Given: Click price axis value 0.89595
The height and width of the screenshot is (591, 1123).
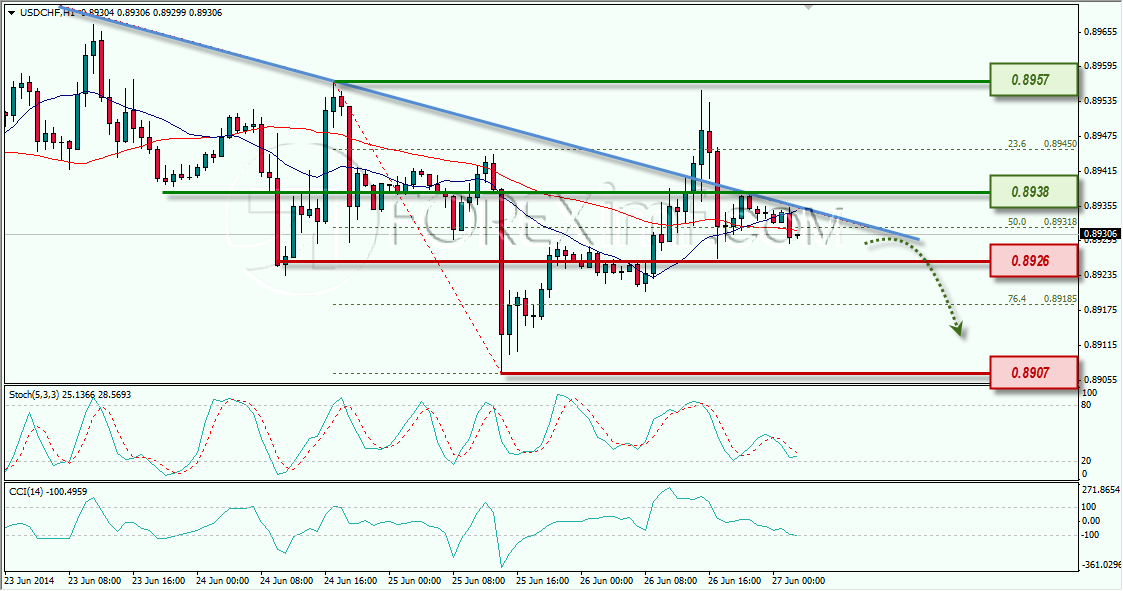Looking at the screenshot, I should (x=1102, y=66).
